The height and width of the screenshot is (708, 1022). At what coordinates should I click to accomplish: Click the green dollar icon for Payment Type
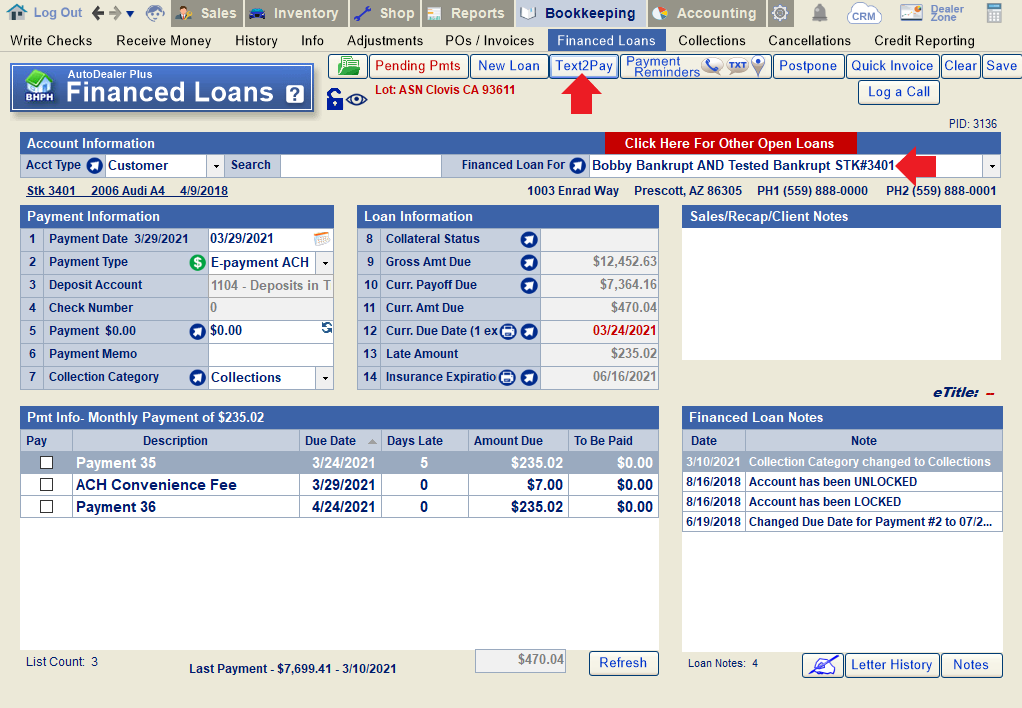coord(198,263)
